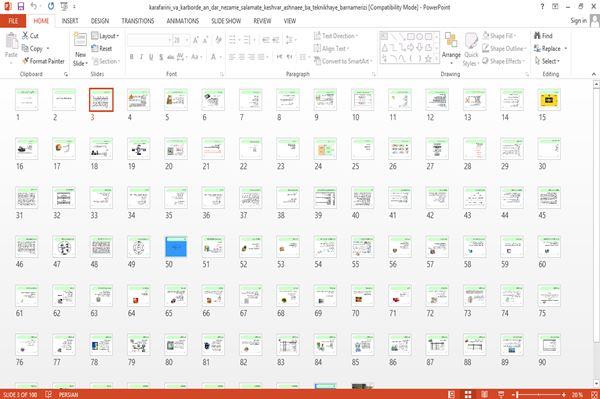Image resolution: width=600 pixels, height=399 pixels.
Task: Click PERSIAN language indicator in status bar
Action: [x=68, y=394]
